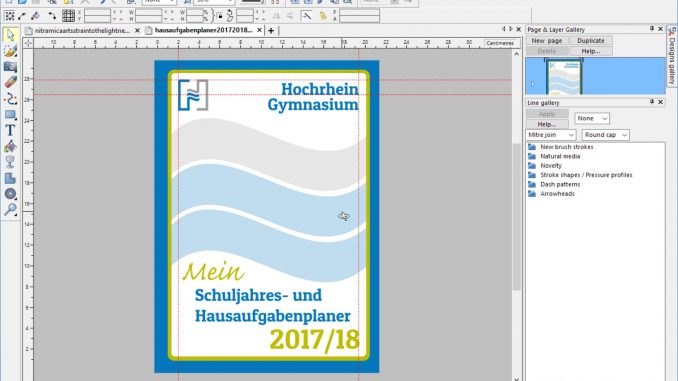Viewport: 678px width, 381px height.
Task: Select the 2017/18 text on the cover
Action: pyautogui.click(x=314, y=339)
